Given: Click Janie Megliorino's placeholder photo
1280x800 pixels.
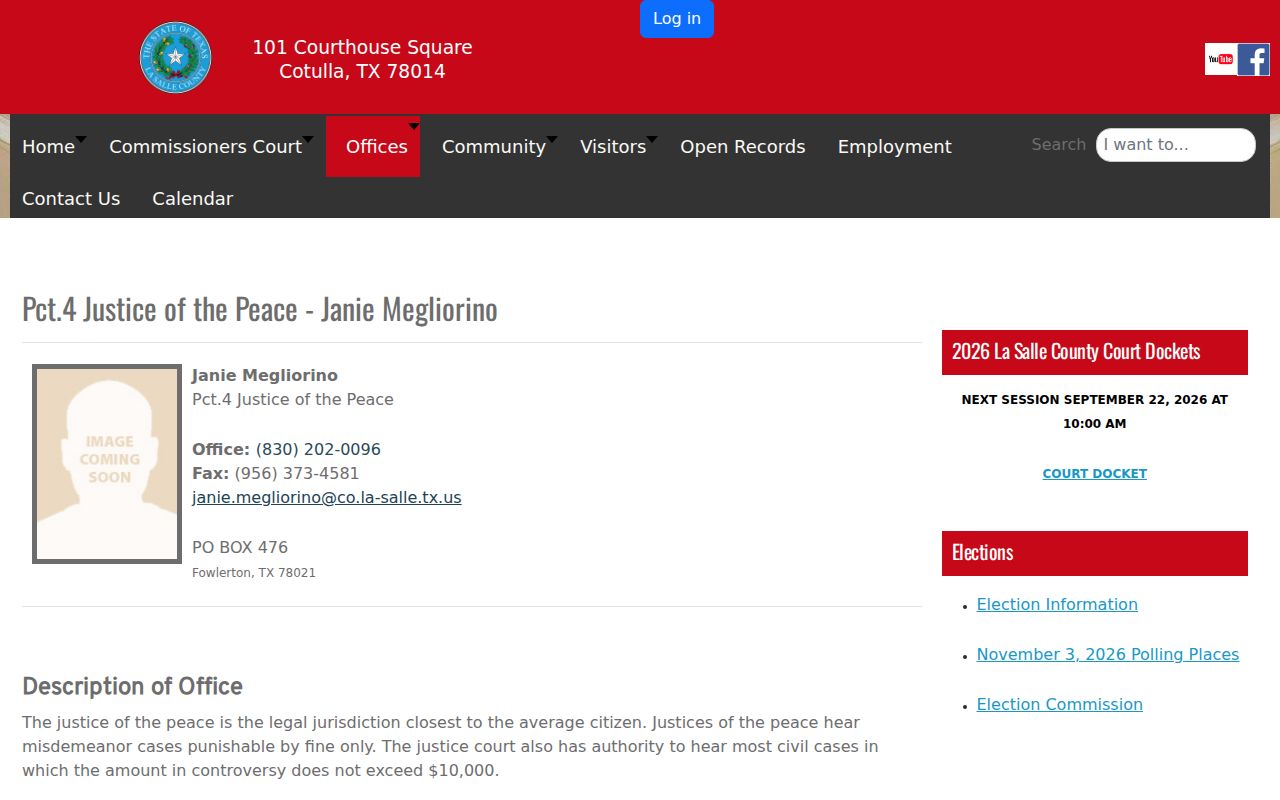Looking at the screenshot, I should point(107,464).
